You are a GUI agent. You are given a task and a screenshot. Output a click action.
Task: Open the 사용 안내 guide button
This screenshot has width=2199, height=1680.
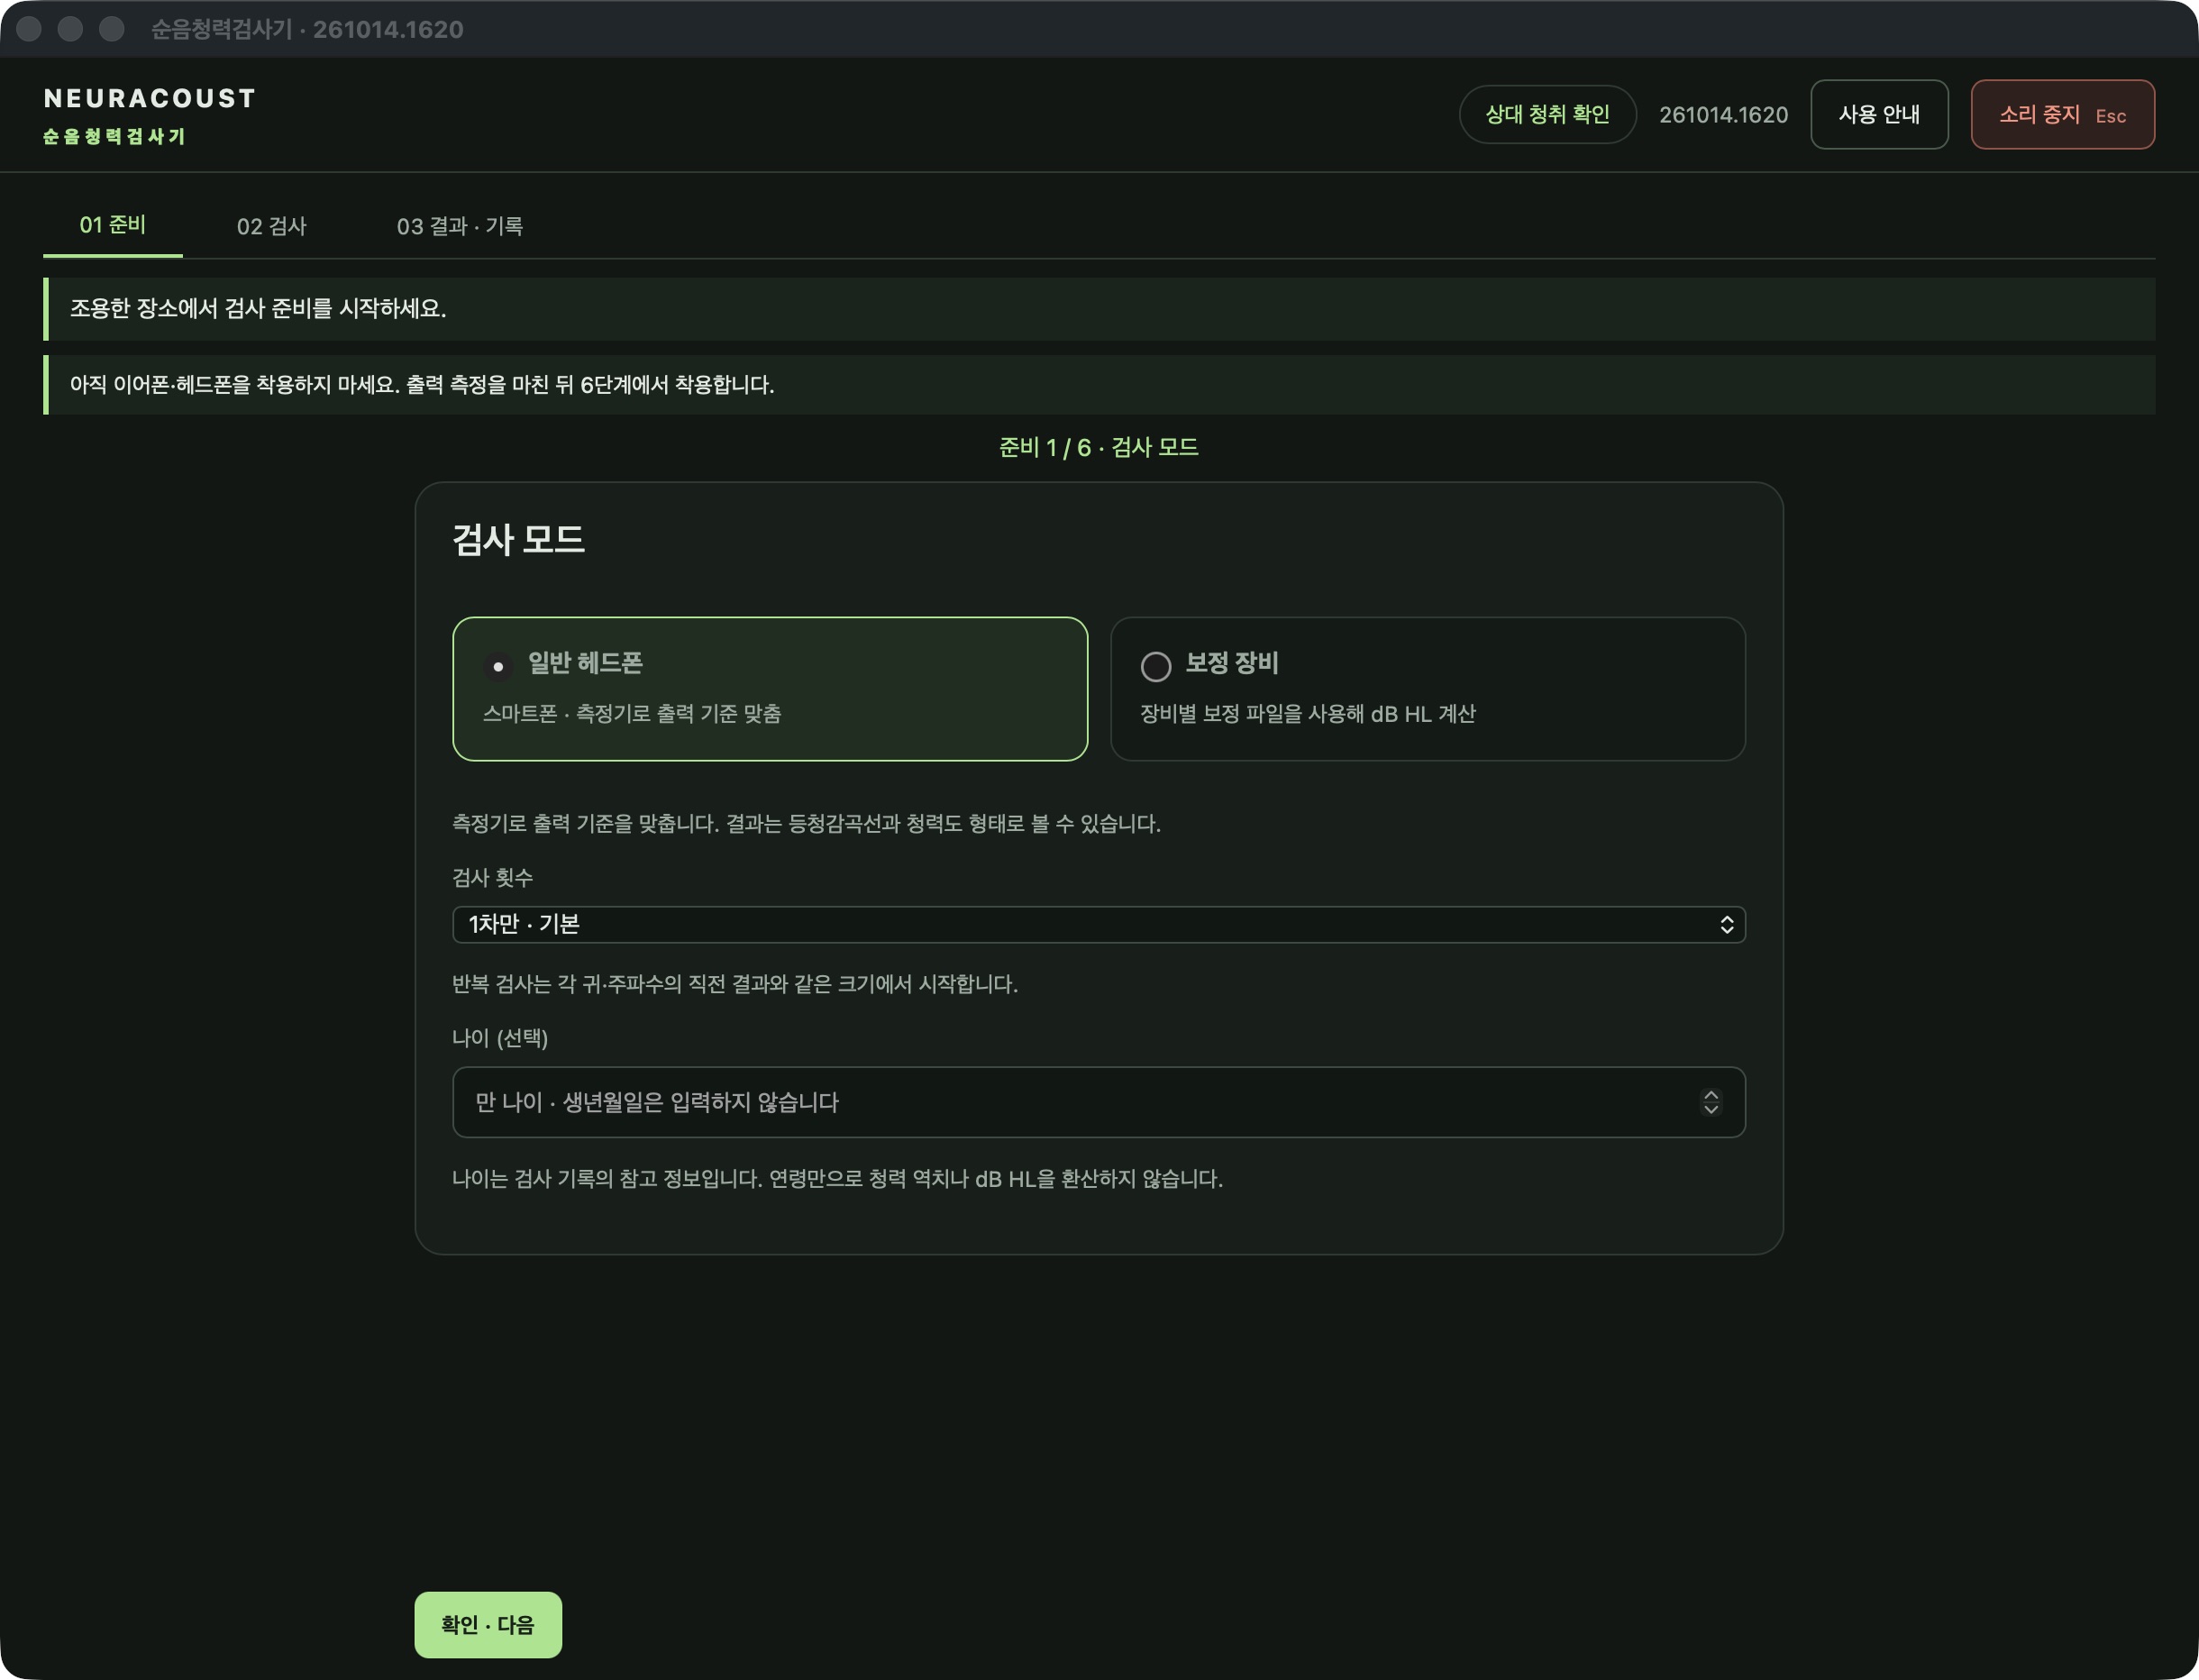click(x=1879, y=114)
